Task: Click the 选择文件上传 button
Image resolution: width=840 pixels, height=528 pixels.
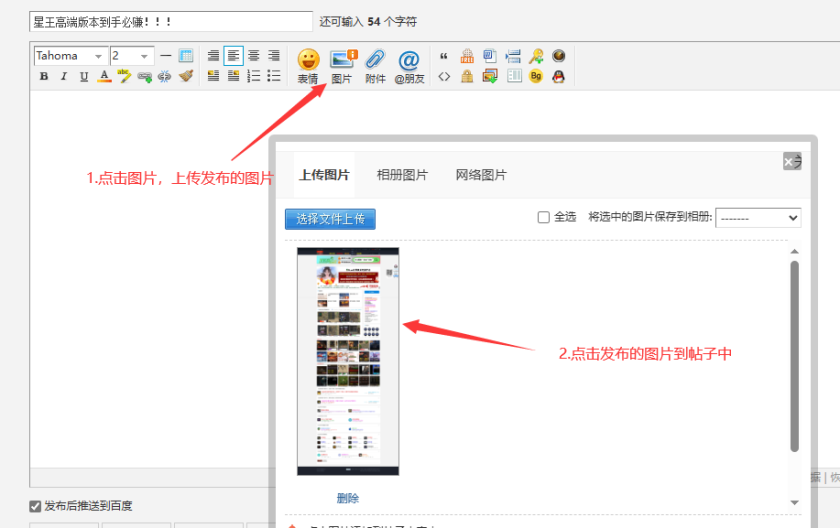Action: tap(330, 218)
